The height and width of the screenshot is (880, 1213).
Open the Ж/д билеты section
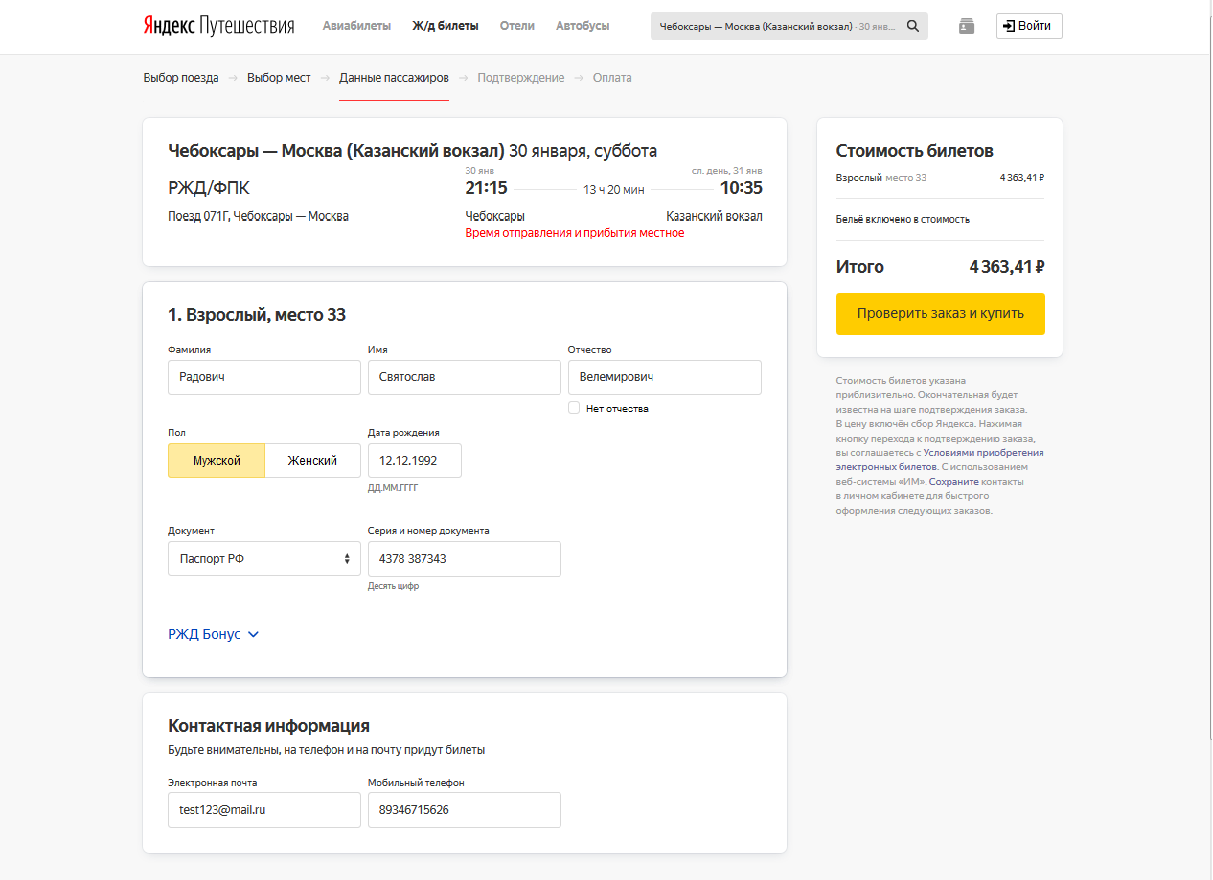pos(445,26)
